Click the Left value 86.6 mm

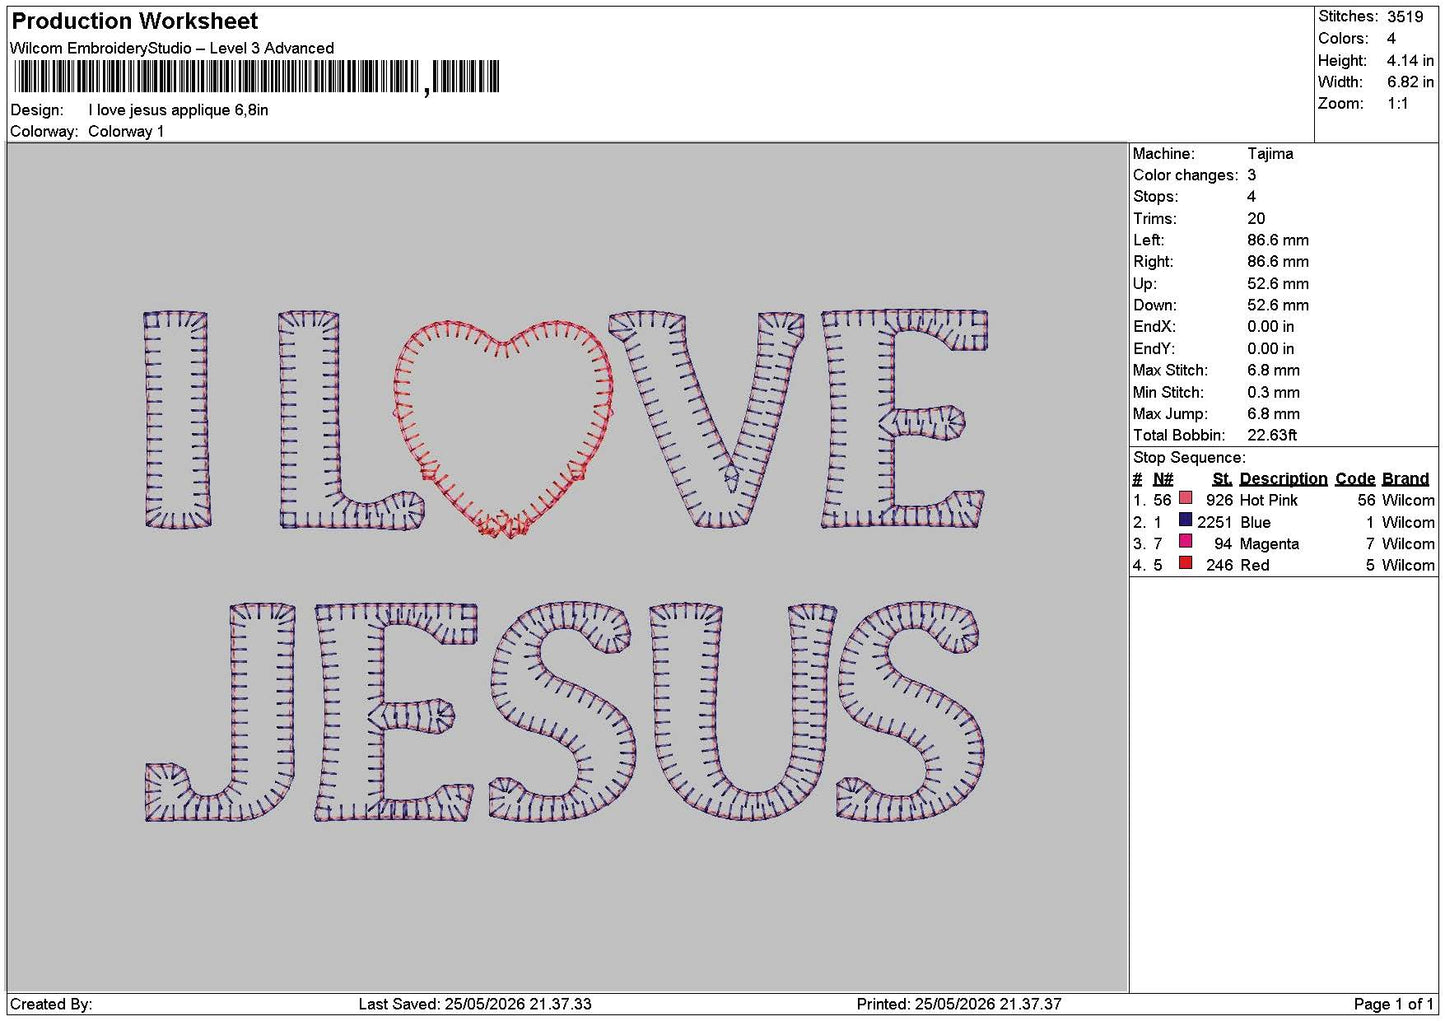pyautogui.click(x=1278, y=240)
